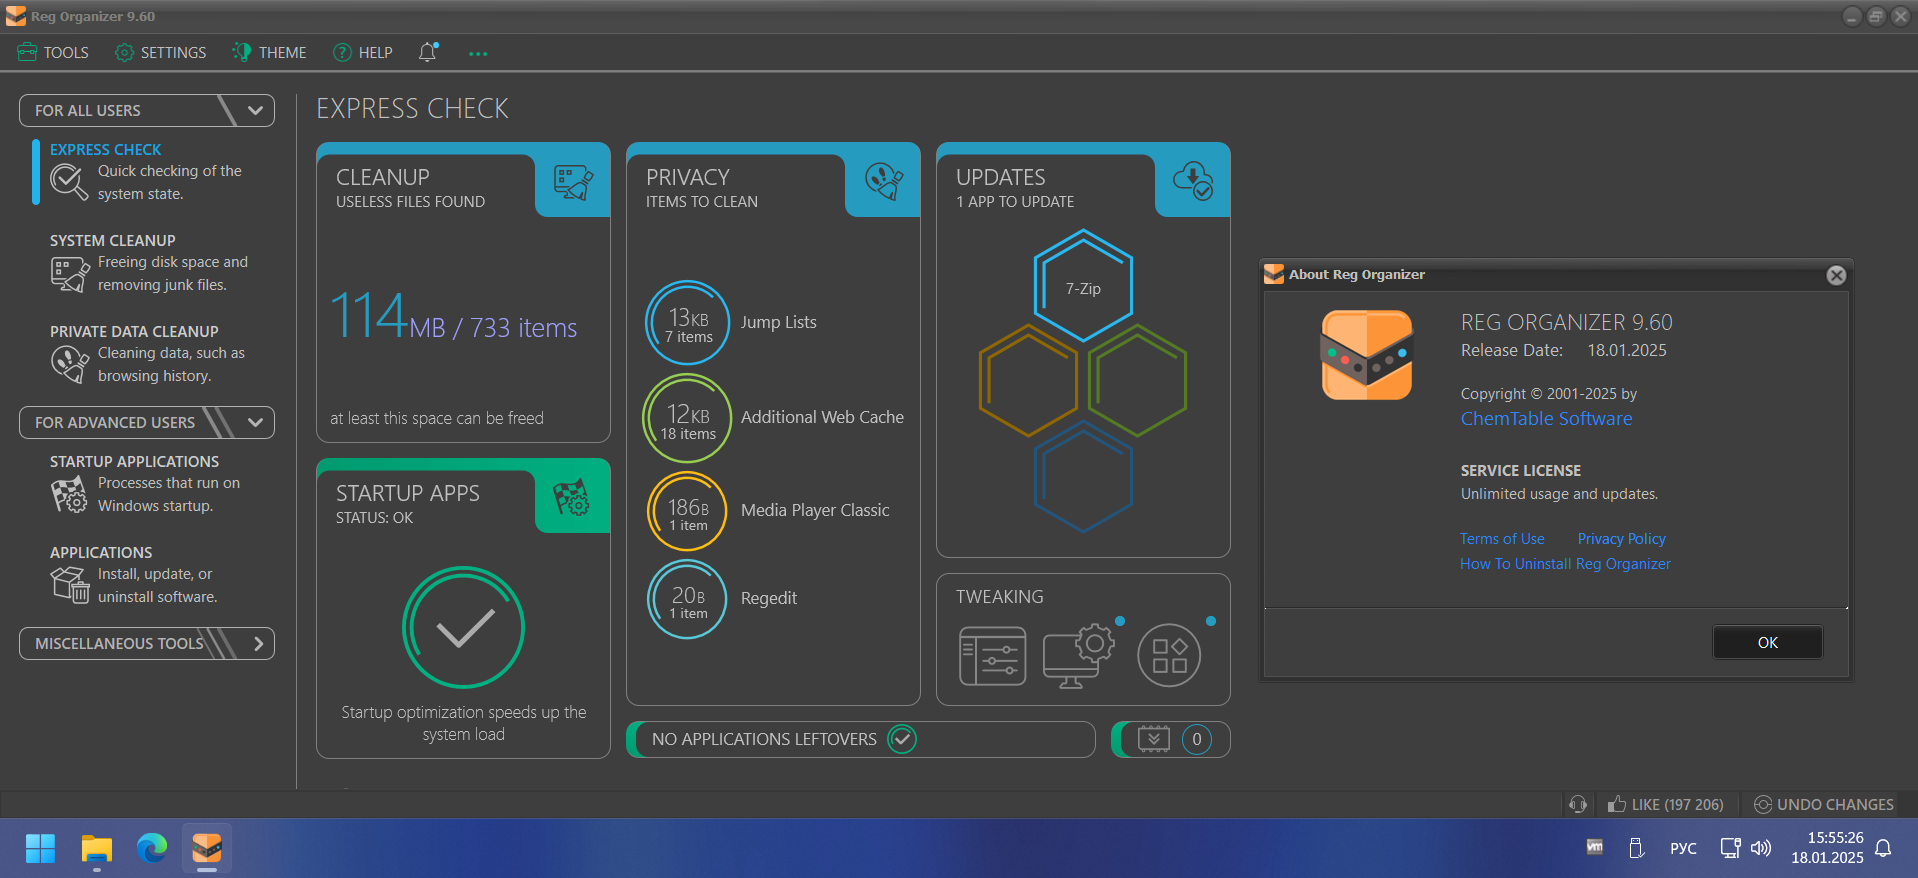1918x878 pixels.
Task: Click the РУС language indicator in tray
Action: 1683,848
